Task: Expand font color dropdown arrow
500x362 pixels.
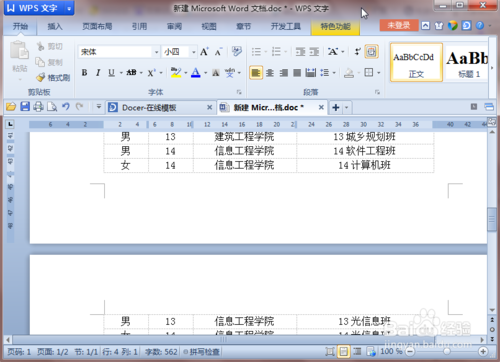Action: [x=205, y=73]
